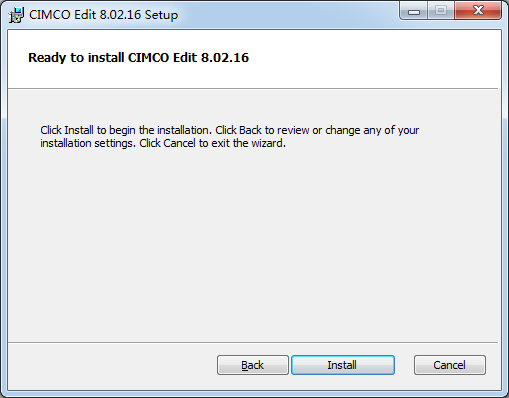Click the version '8.02.16' in the bold heading
Viewport: 509px width, 398px height.
pyautogui.click(x=225, y=58)
